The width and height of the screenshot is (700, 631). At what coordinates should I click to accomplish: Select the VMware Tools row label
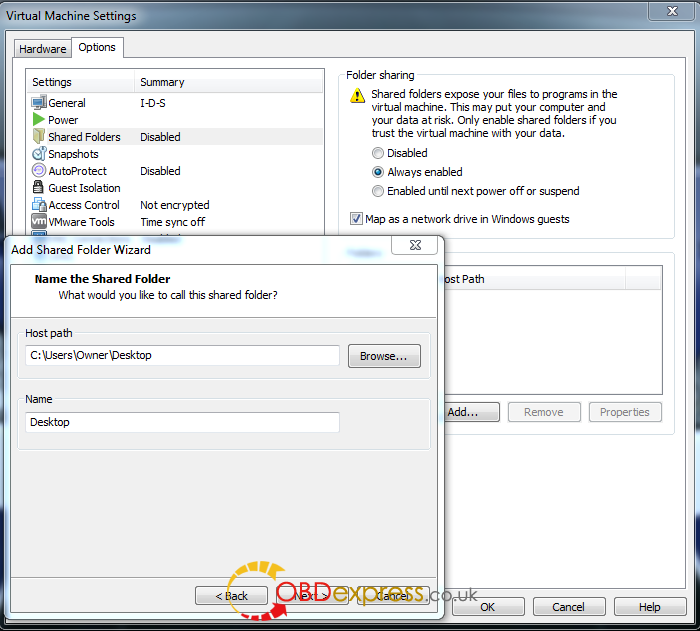click(x=81, y=222)
